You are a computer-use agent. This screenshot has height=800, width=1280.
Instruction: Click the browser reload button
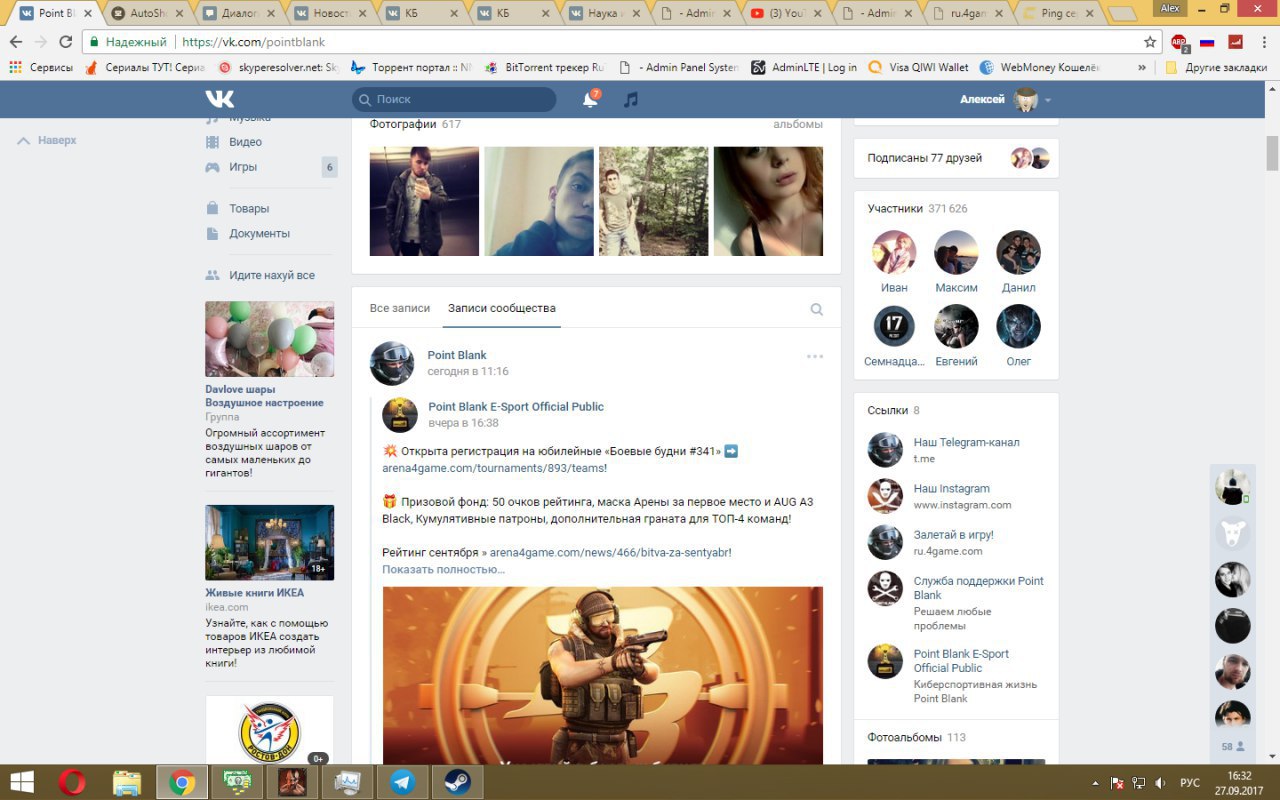(65, 42)
